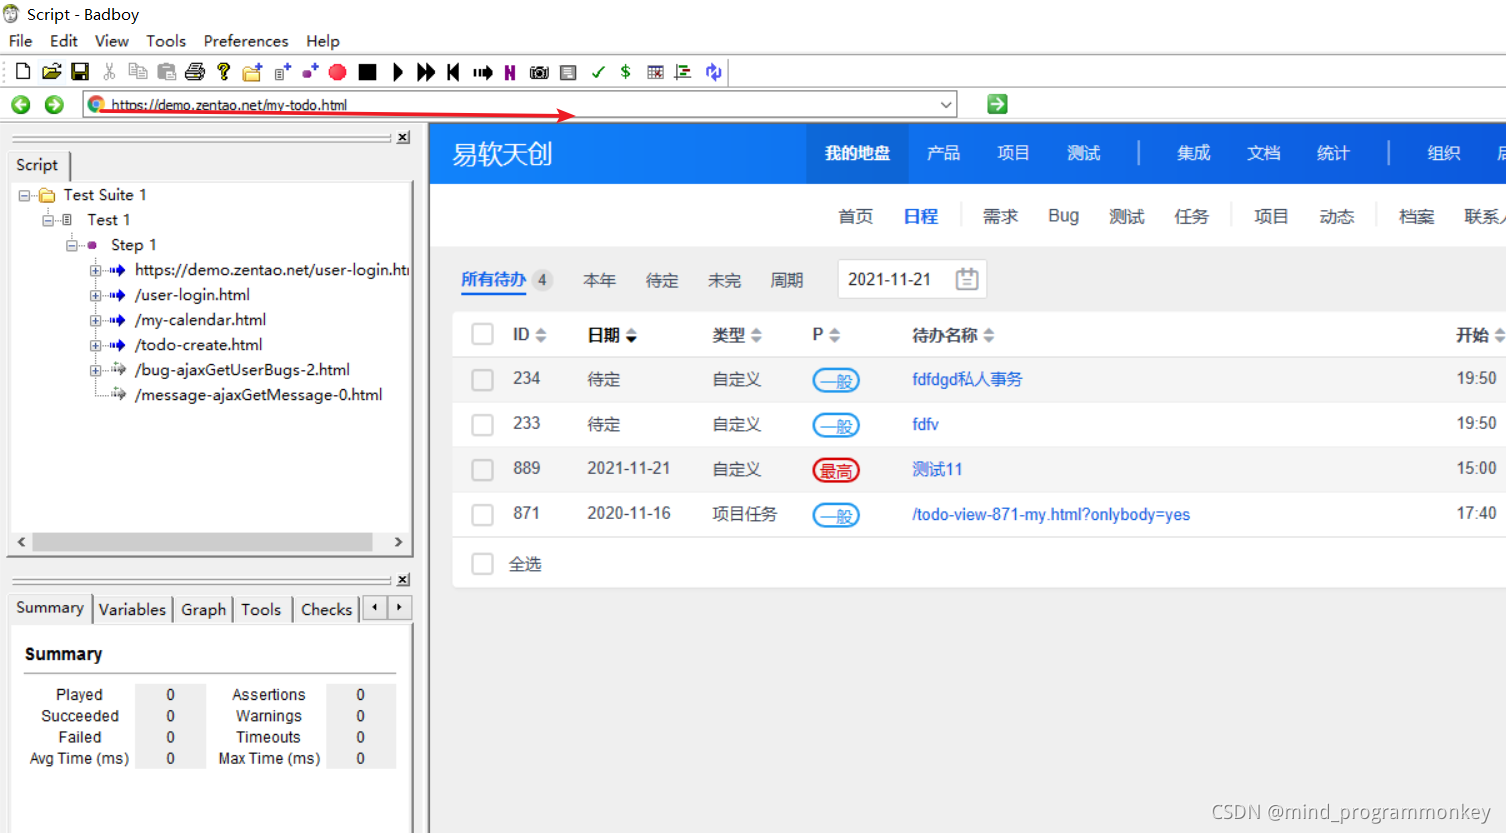Select the 全选 select-all checkbox
Viewport: 1506px width, 833px height.
tap(482, 563)
